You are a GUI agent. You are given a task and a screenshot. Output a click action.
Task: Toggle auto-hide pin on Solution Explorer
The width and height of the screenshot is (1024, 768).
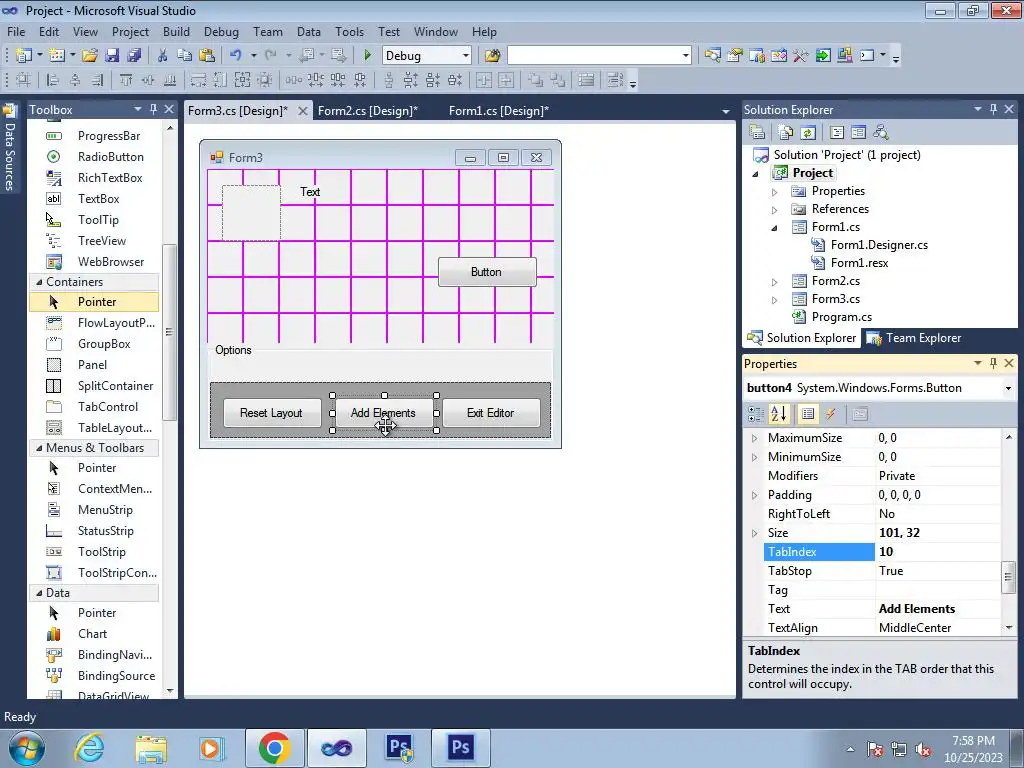click(x=993, y=109)
